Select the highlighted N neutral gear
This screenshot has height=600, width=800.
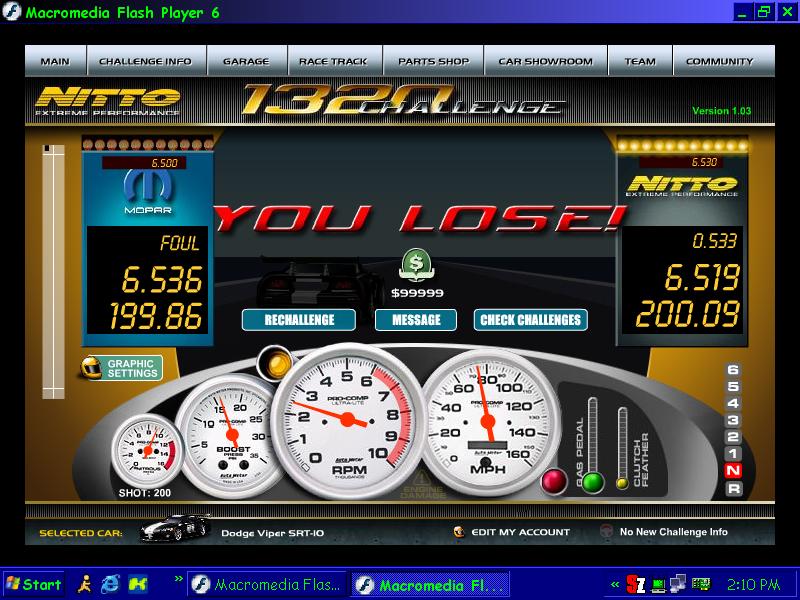click(x=733, y=470)
